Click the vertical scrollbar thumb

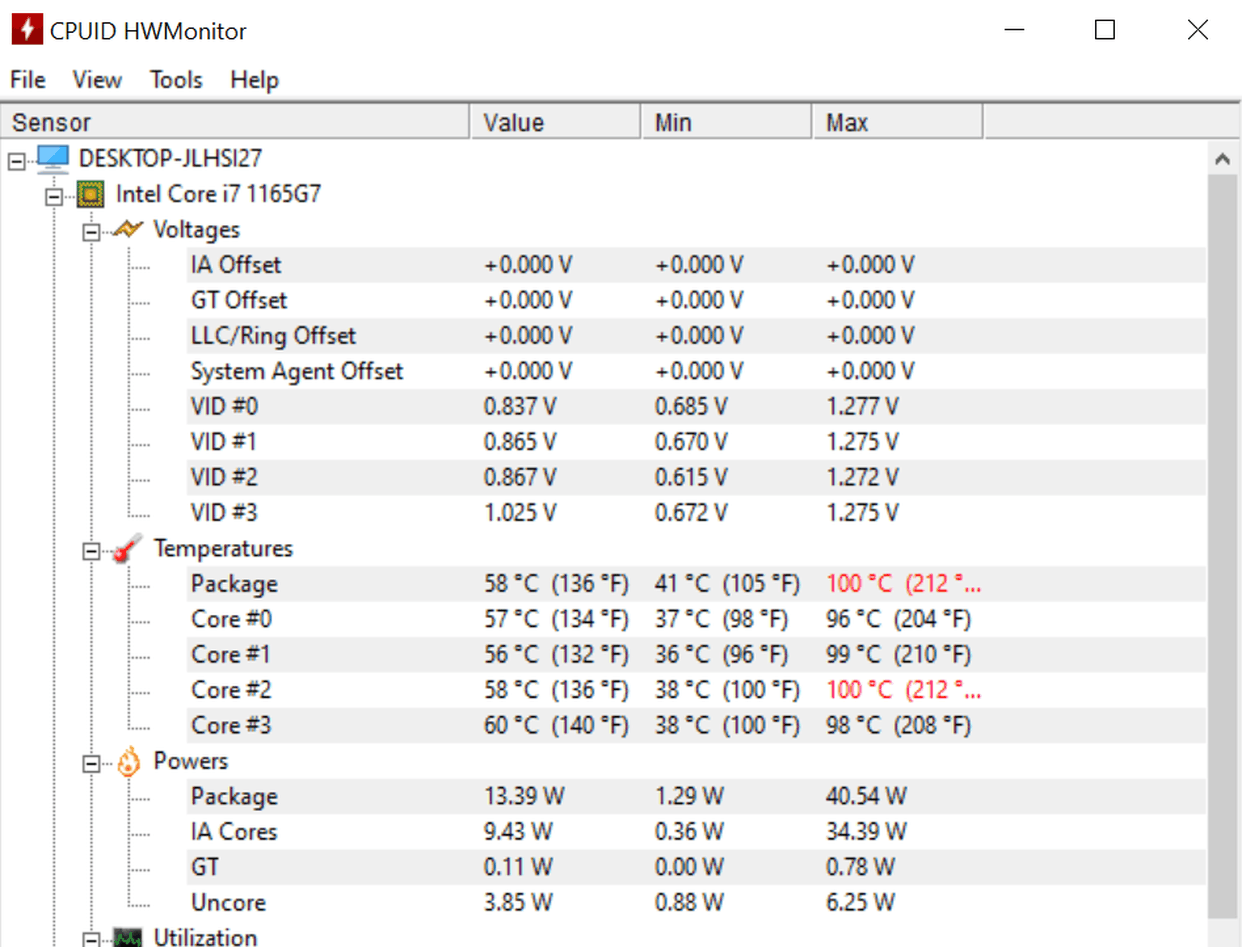[1222, 546]
